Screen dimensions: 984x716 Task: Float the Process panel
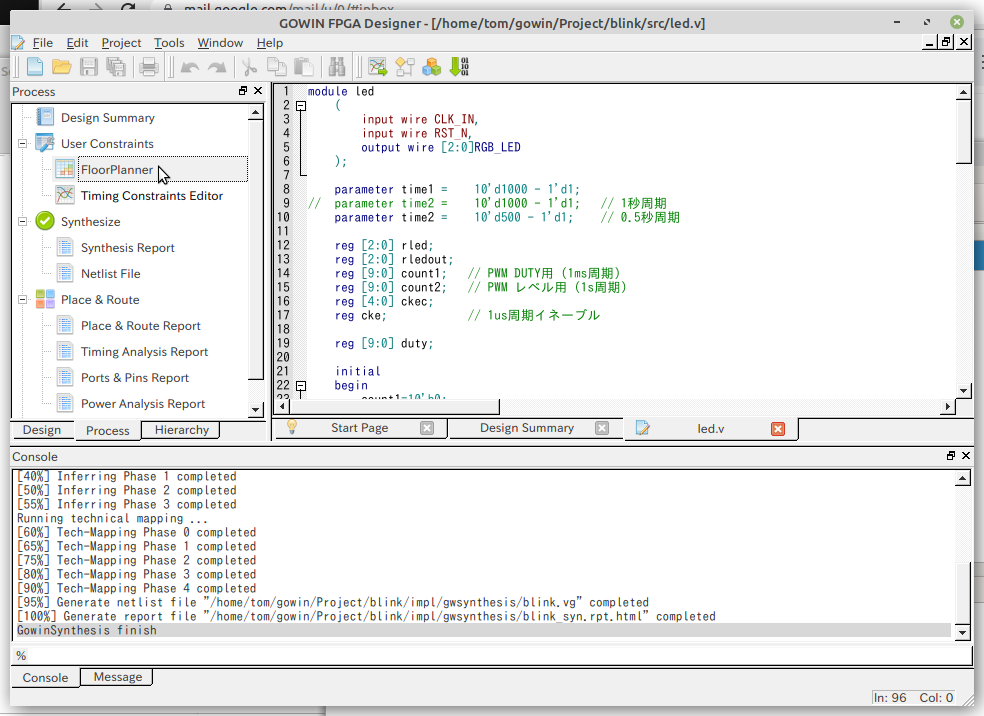coord(243,91)
